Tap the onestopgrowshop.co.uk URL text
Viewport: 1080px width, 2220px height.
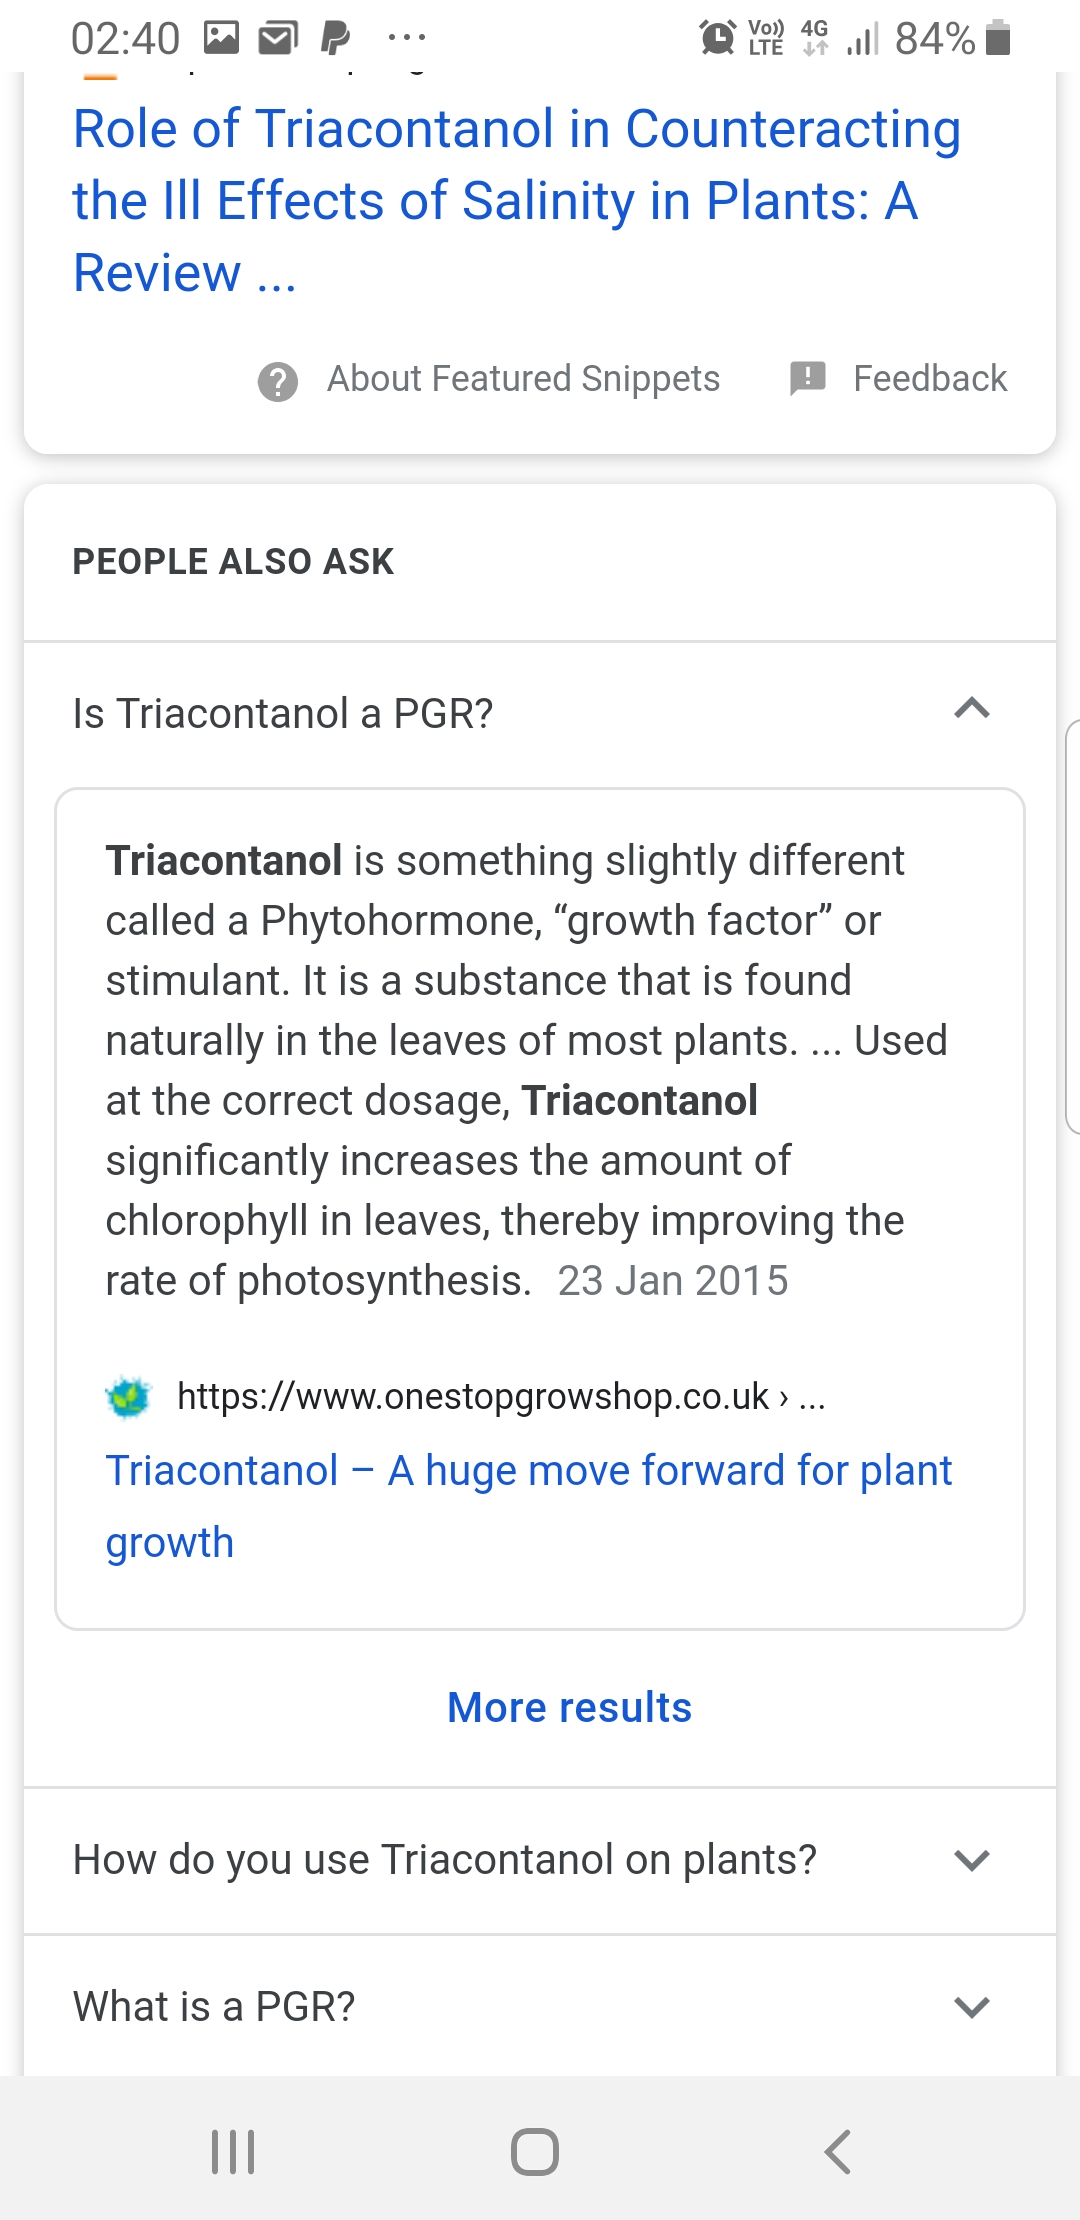coord(474,1397)
